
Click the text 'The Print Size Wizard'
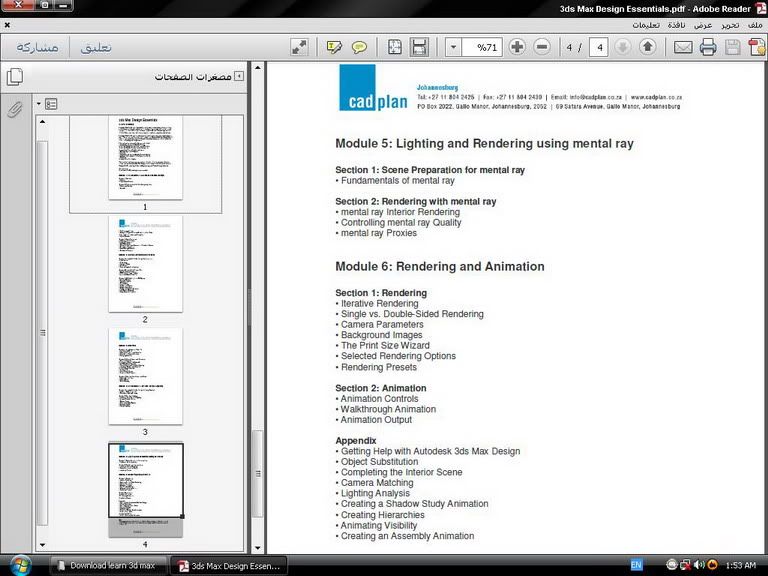(x=385, y=345)
